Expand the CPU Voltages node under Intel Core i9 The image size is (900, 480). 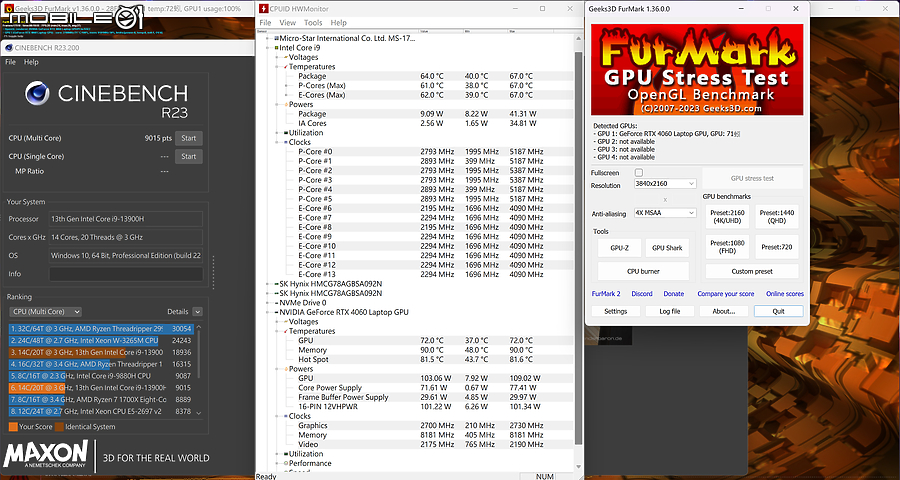coord(278,57)
